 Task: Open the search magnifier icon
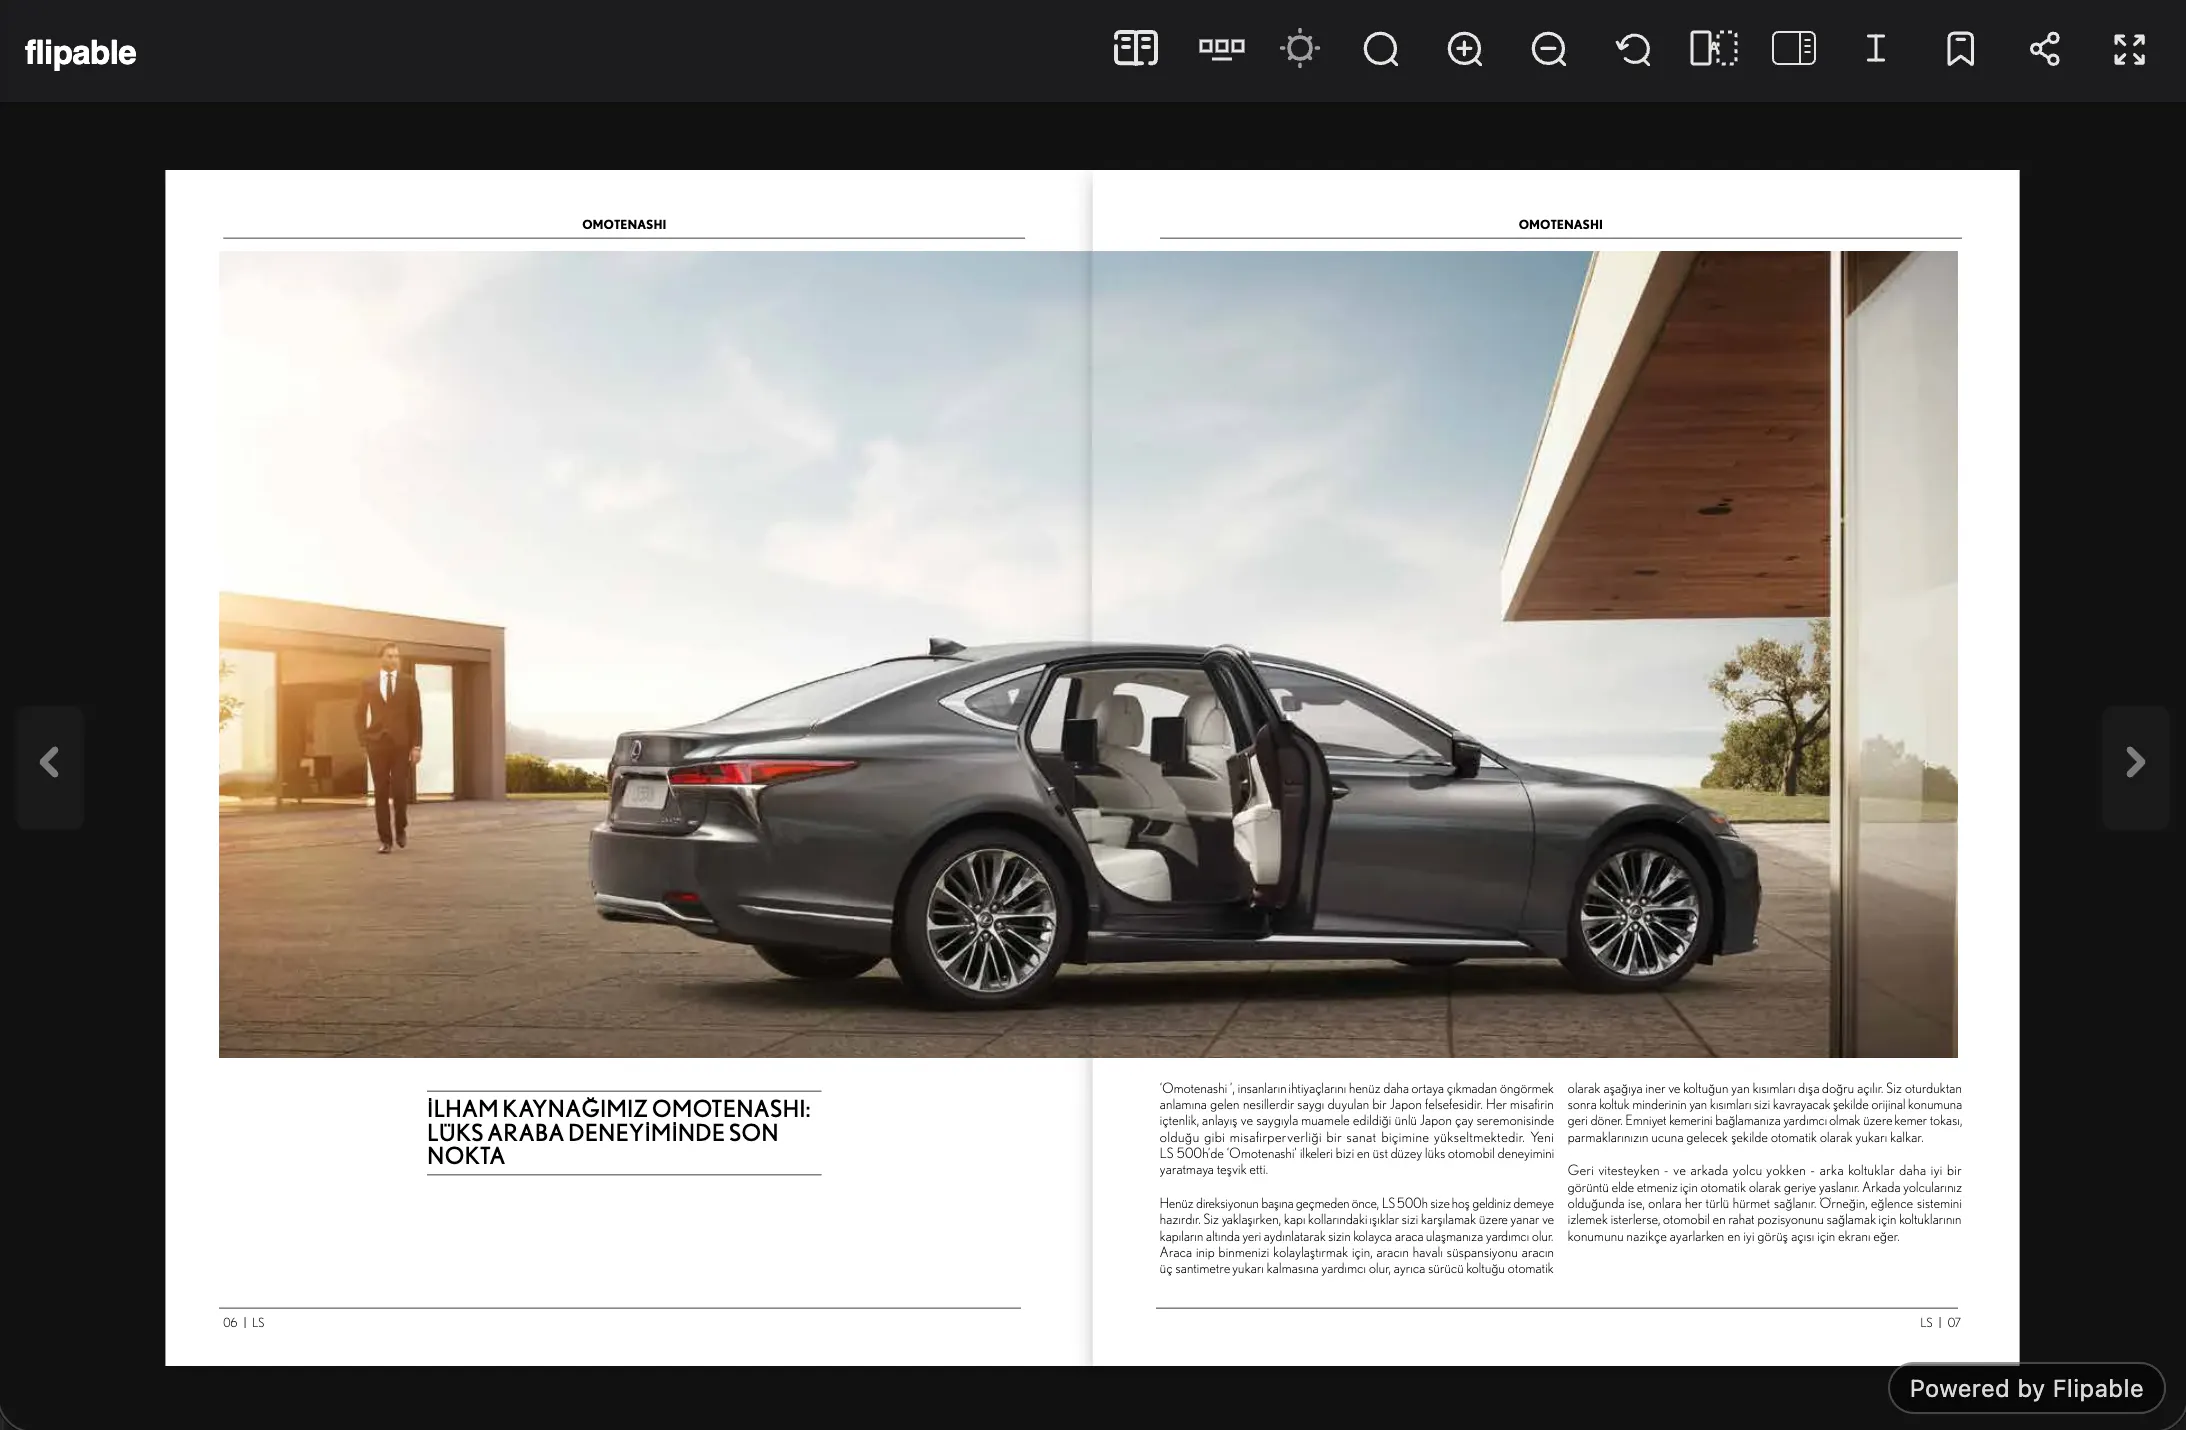(1381, 49)
